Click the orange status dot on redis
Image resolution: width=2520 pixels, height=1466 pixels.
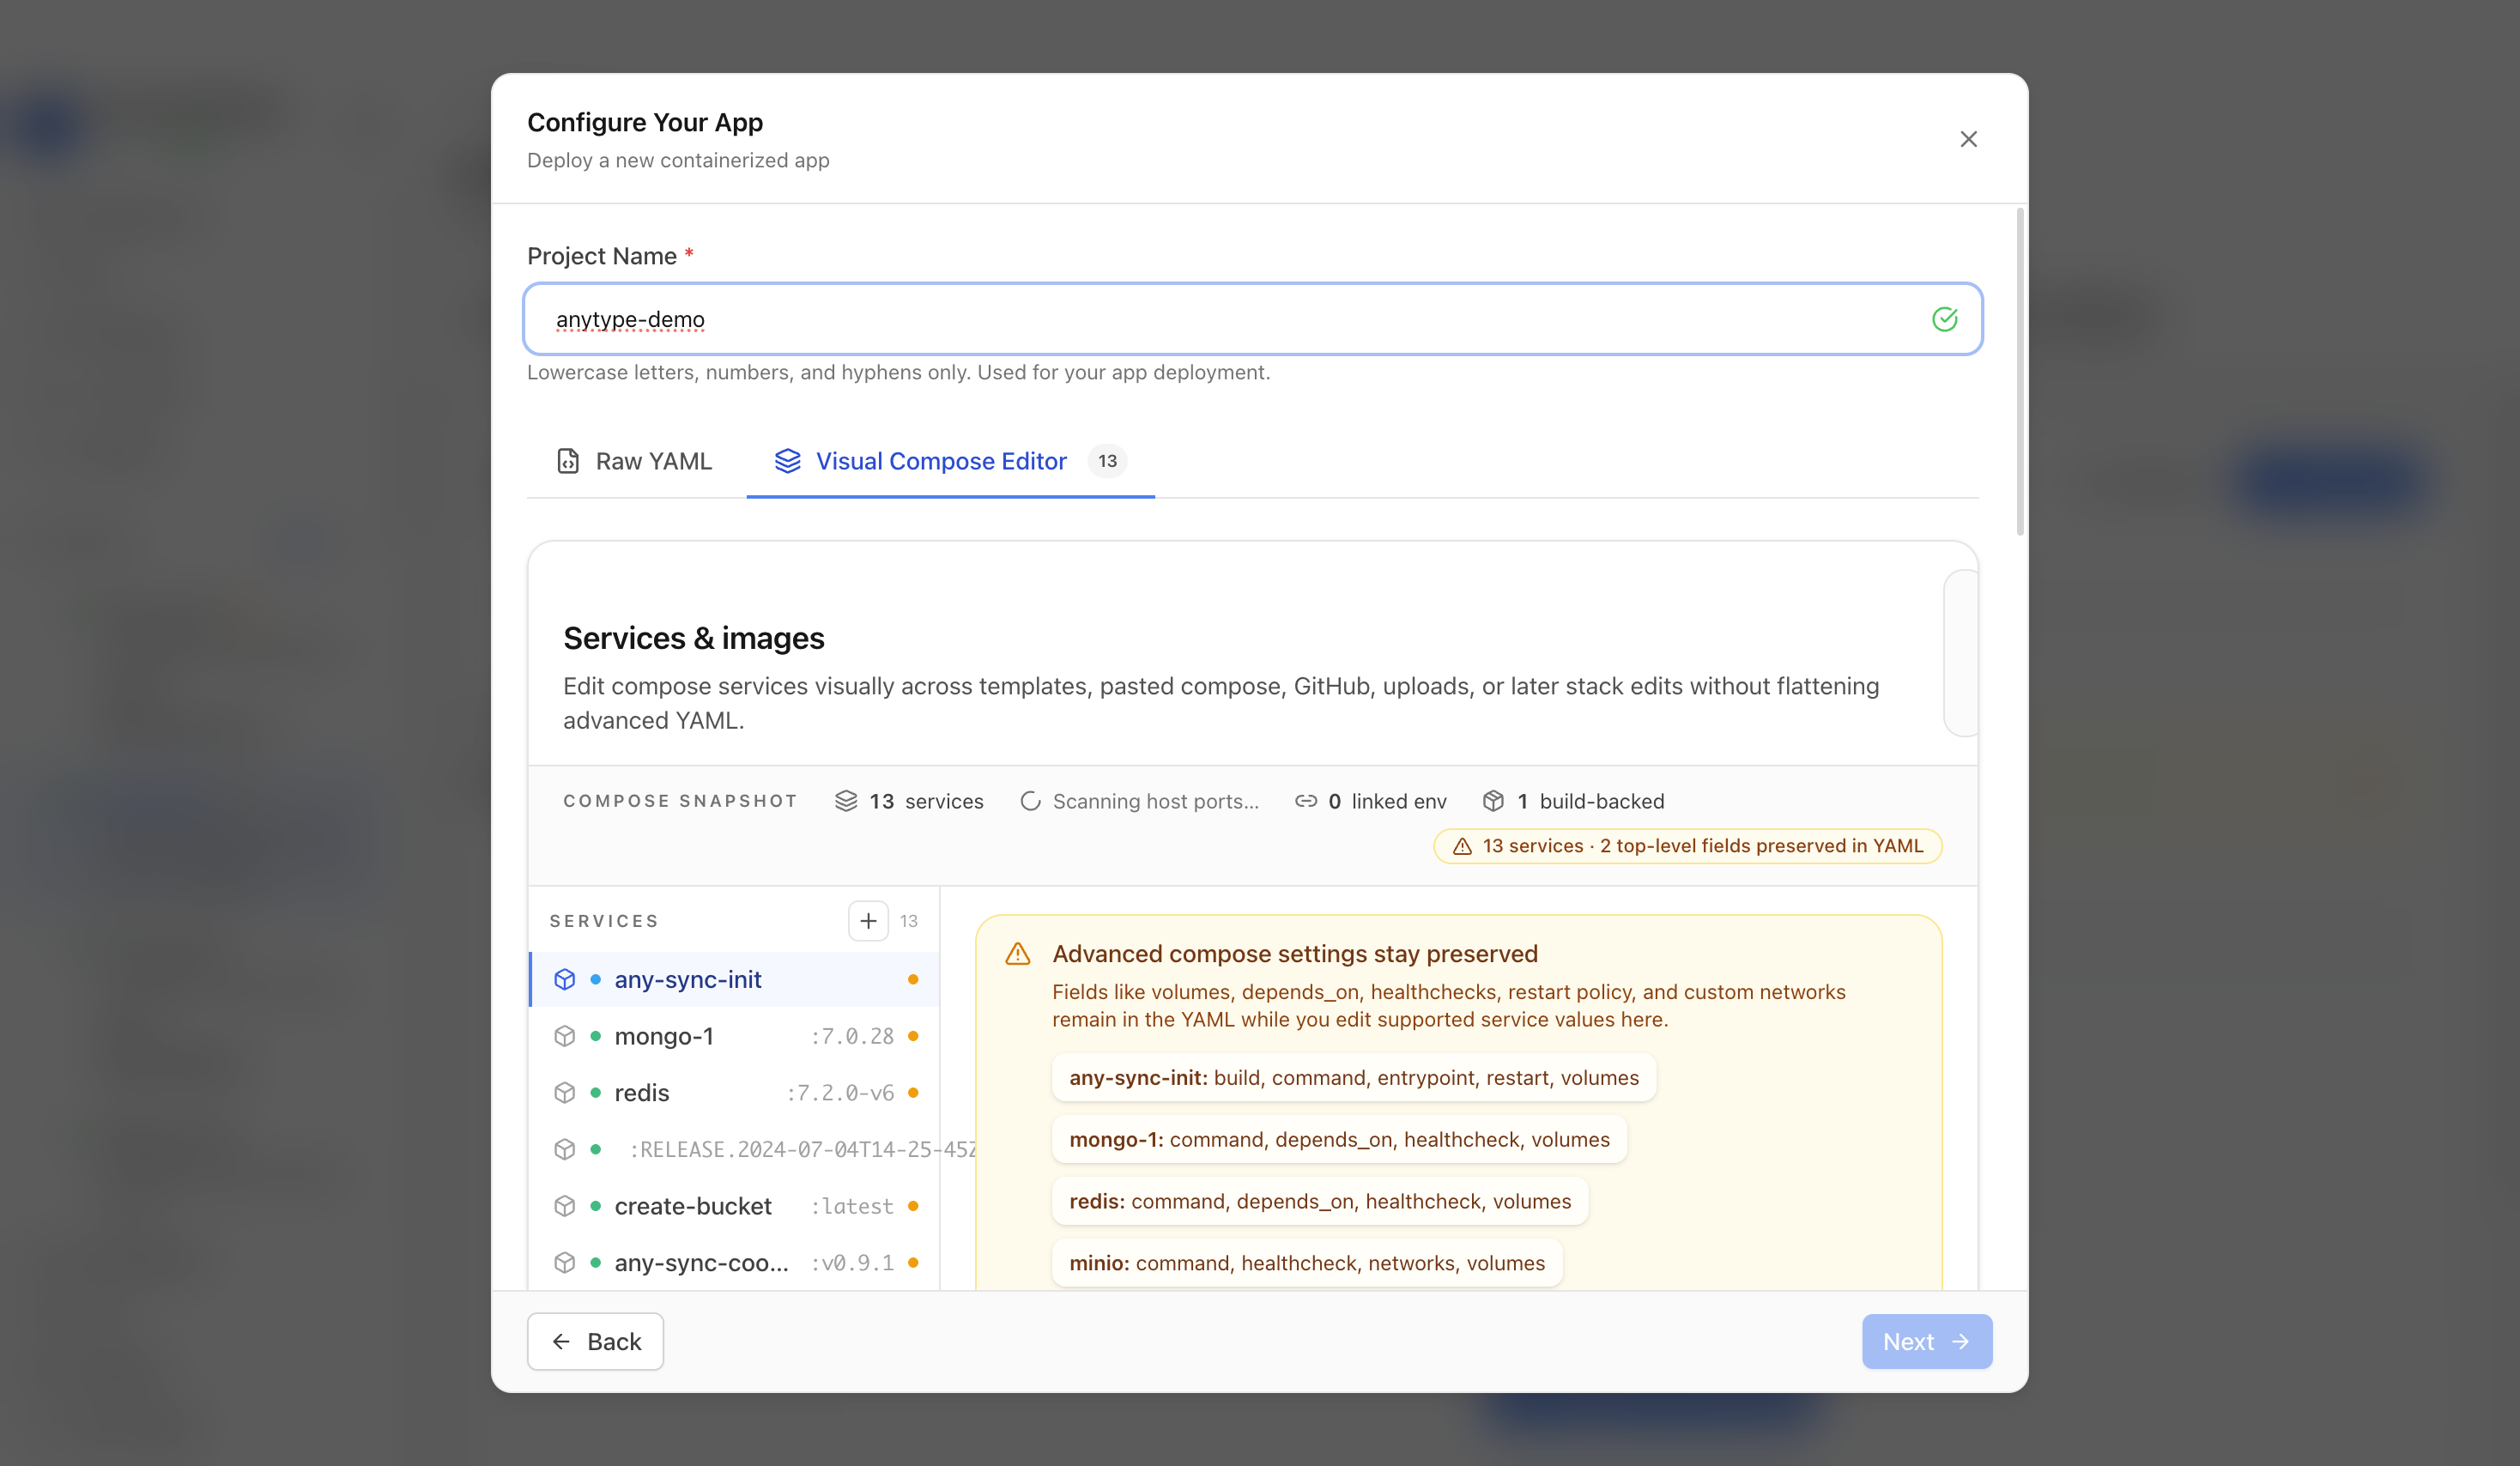point(912,1093)
